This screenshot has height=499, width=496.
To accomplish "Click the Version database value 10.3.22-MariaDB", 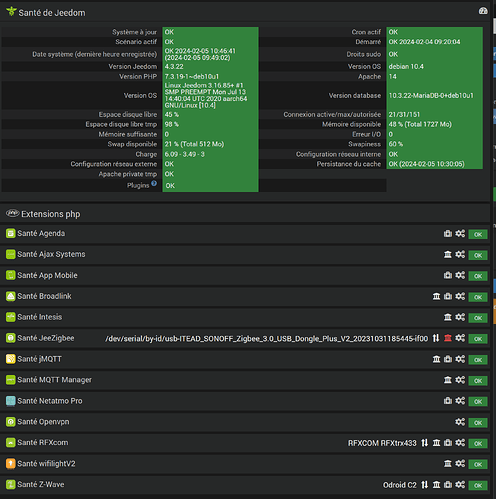I will pyautogui.click(x=431, y=95).
